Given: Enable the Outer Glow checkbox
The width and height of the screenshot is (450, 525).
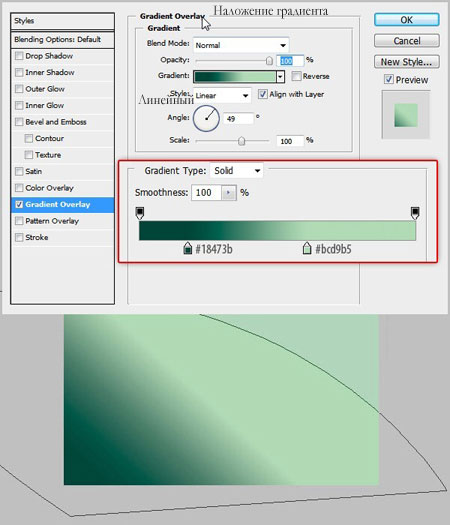Looking at the screenshot, I should tap(19, 89).
